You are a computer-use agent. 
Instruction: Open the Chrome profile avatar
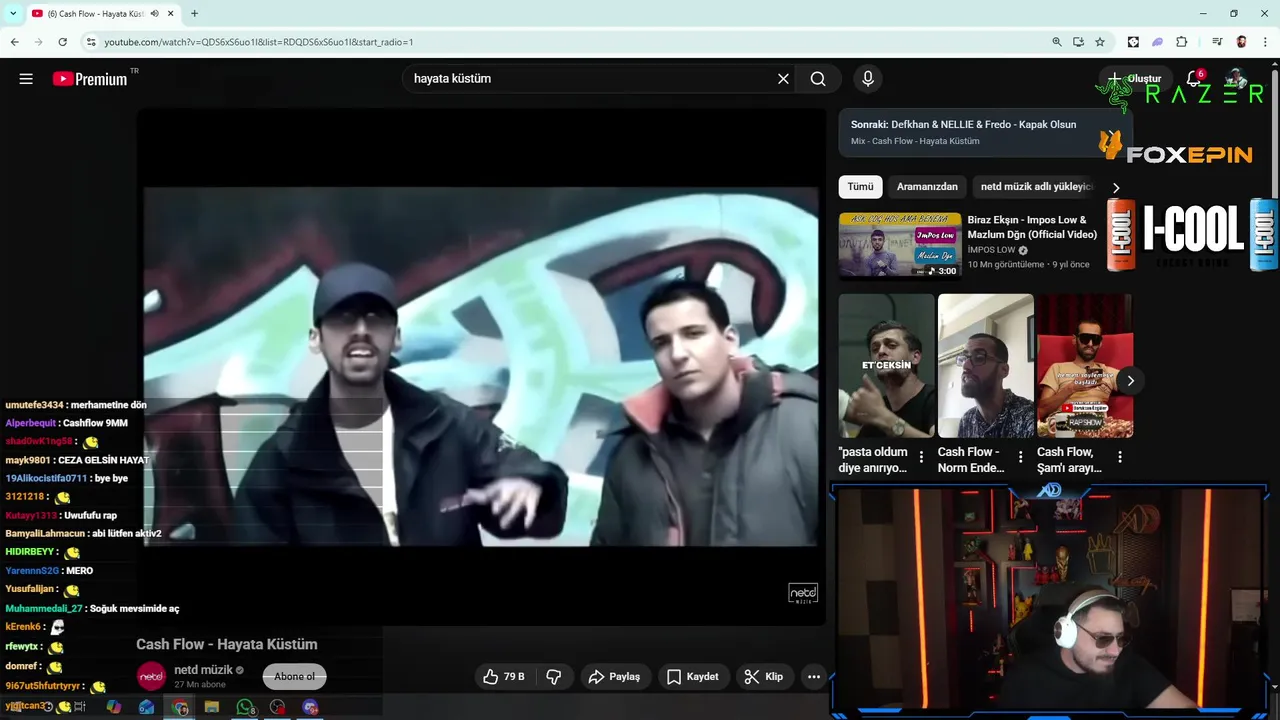tap(1241, 42)
